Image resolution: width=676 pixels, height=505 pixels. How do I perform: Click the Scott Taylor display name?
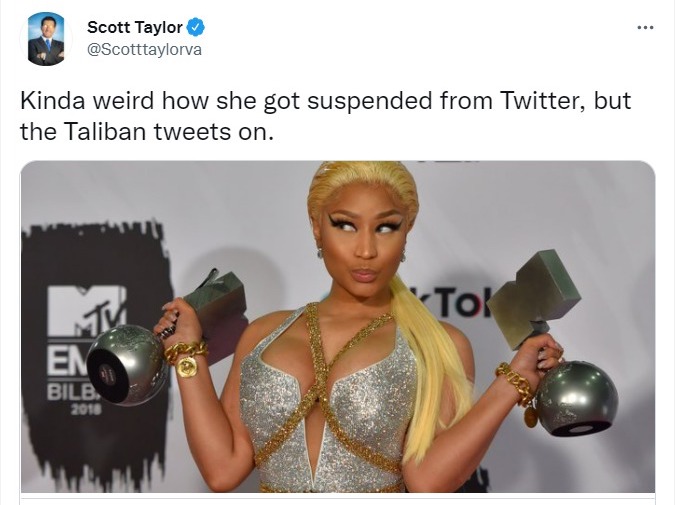(135, 27)
